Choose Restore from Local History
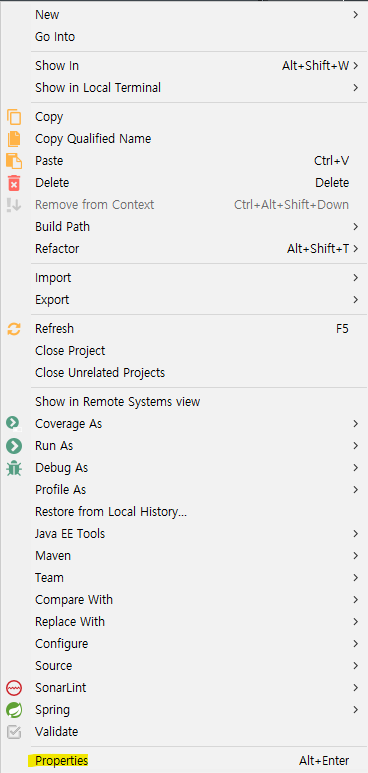 click(x=111, y=512)
